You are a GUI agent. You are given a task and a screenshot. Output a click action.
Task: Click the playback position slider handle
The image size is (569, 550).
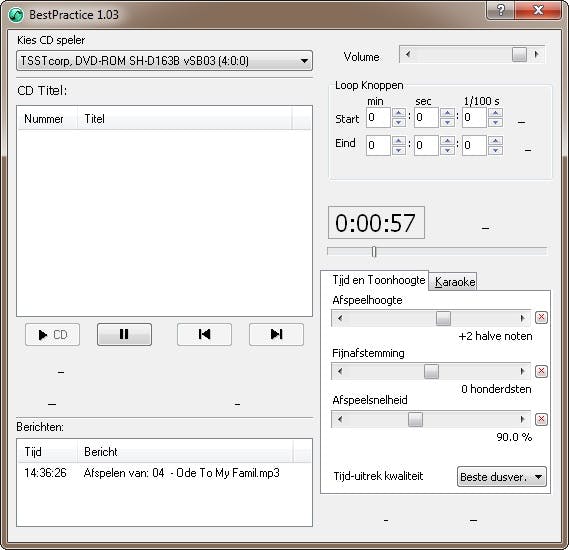374,251
